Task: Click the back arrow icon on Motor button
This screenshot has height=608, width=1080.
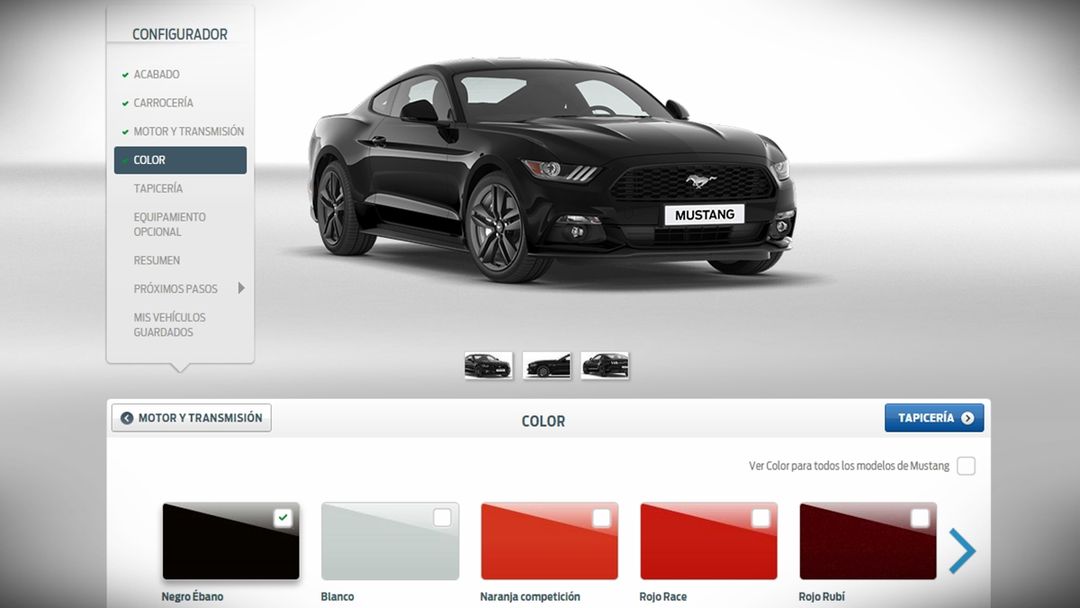Action: click(127, 418)
